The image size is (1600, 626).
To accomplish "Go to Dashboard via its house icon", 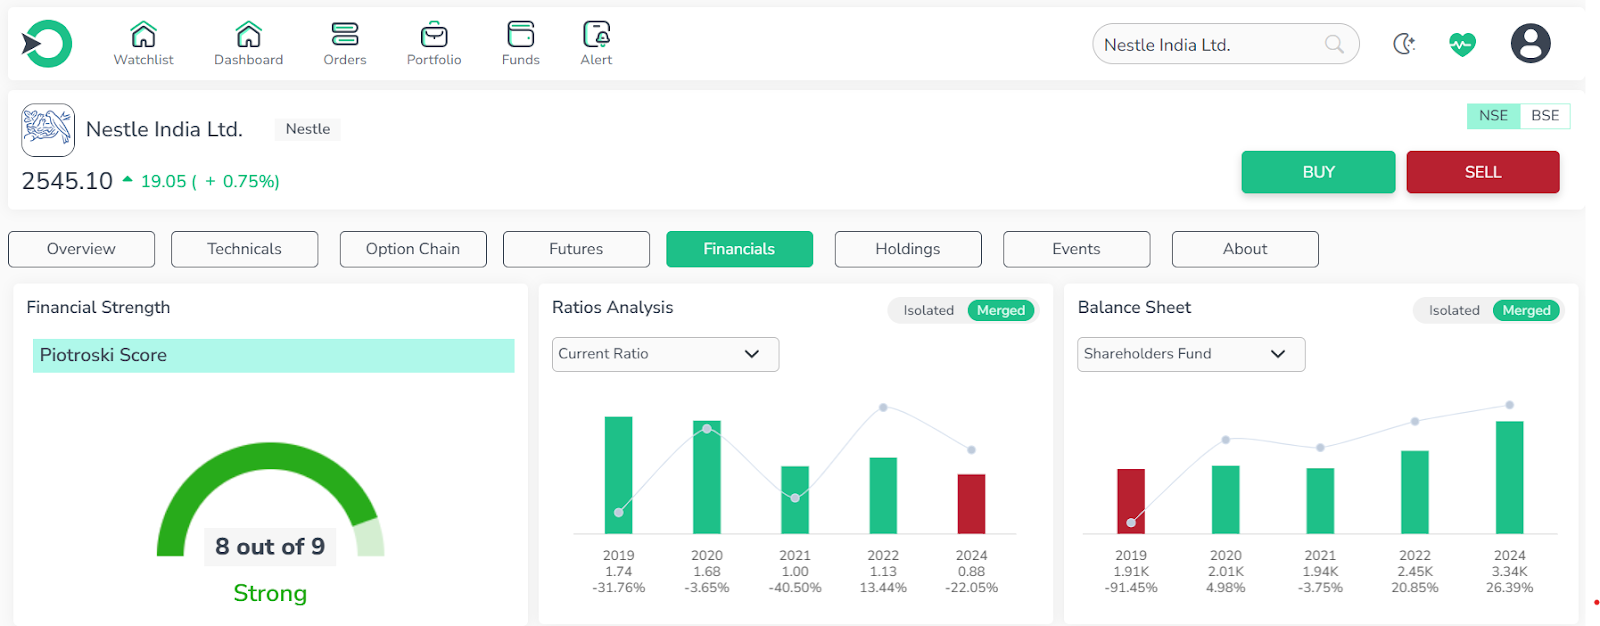I will [x=248, y=35].
